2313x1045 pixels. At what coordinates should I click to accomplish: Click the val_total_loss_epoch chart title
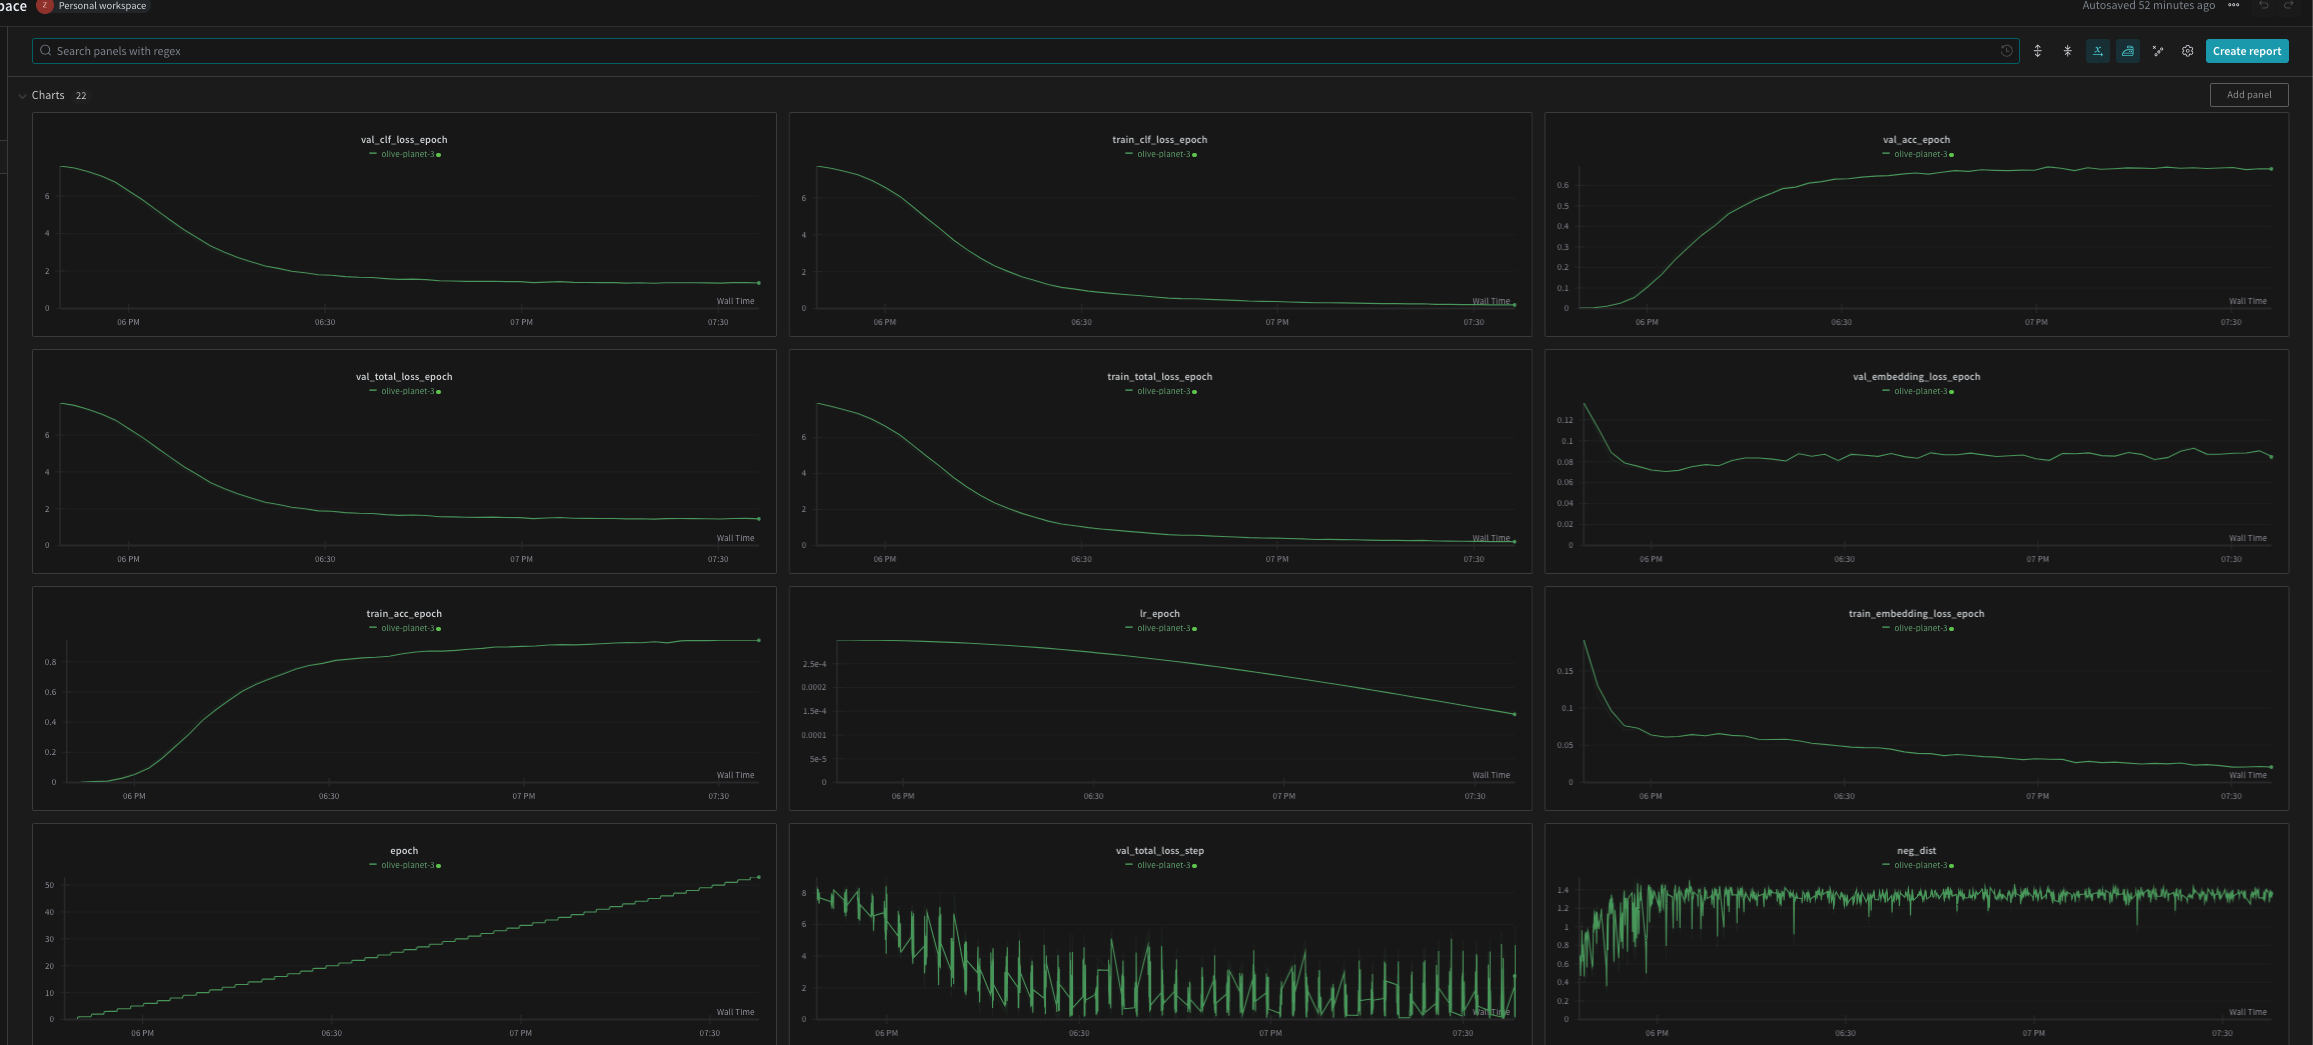pos(404,377)
